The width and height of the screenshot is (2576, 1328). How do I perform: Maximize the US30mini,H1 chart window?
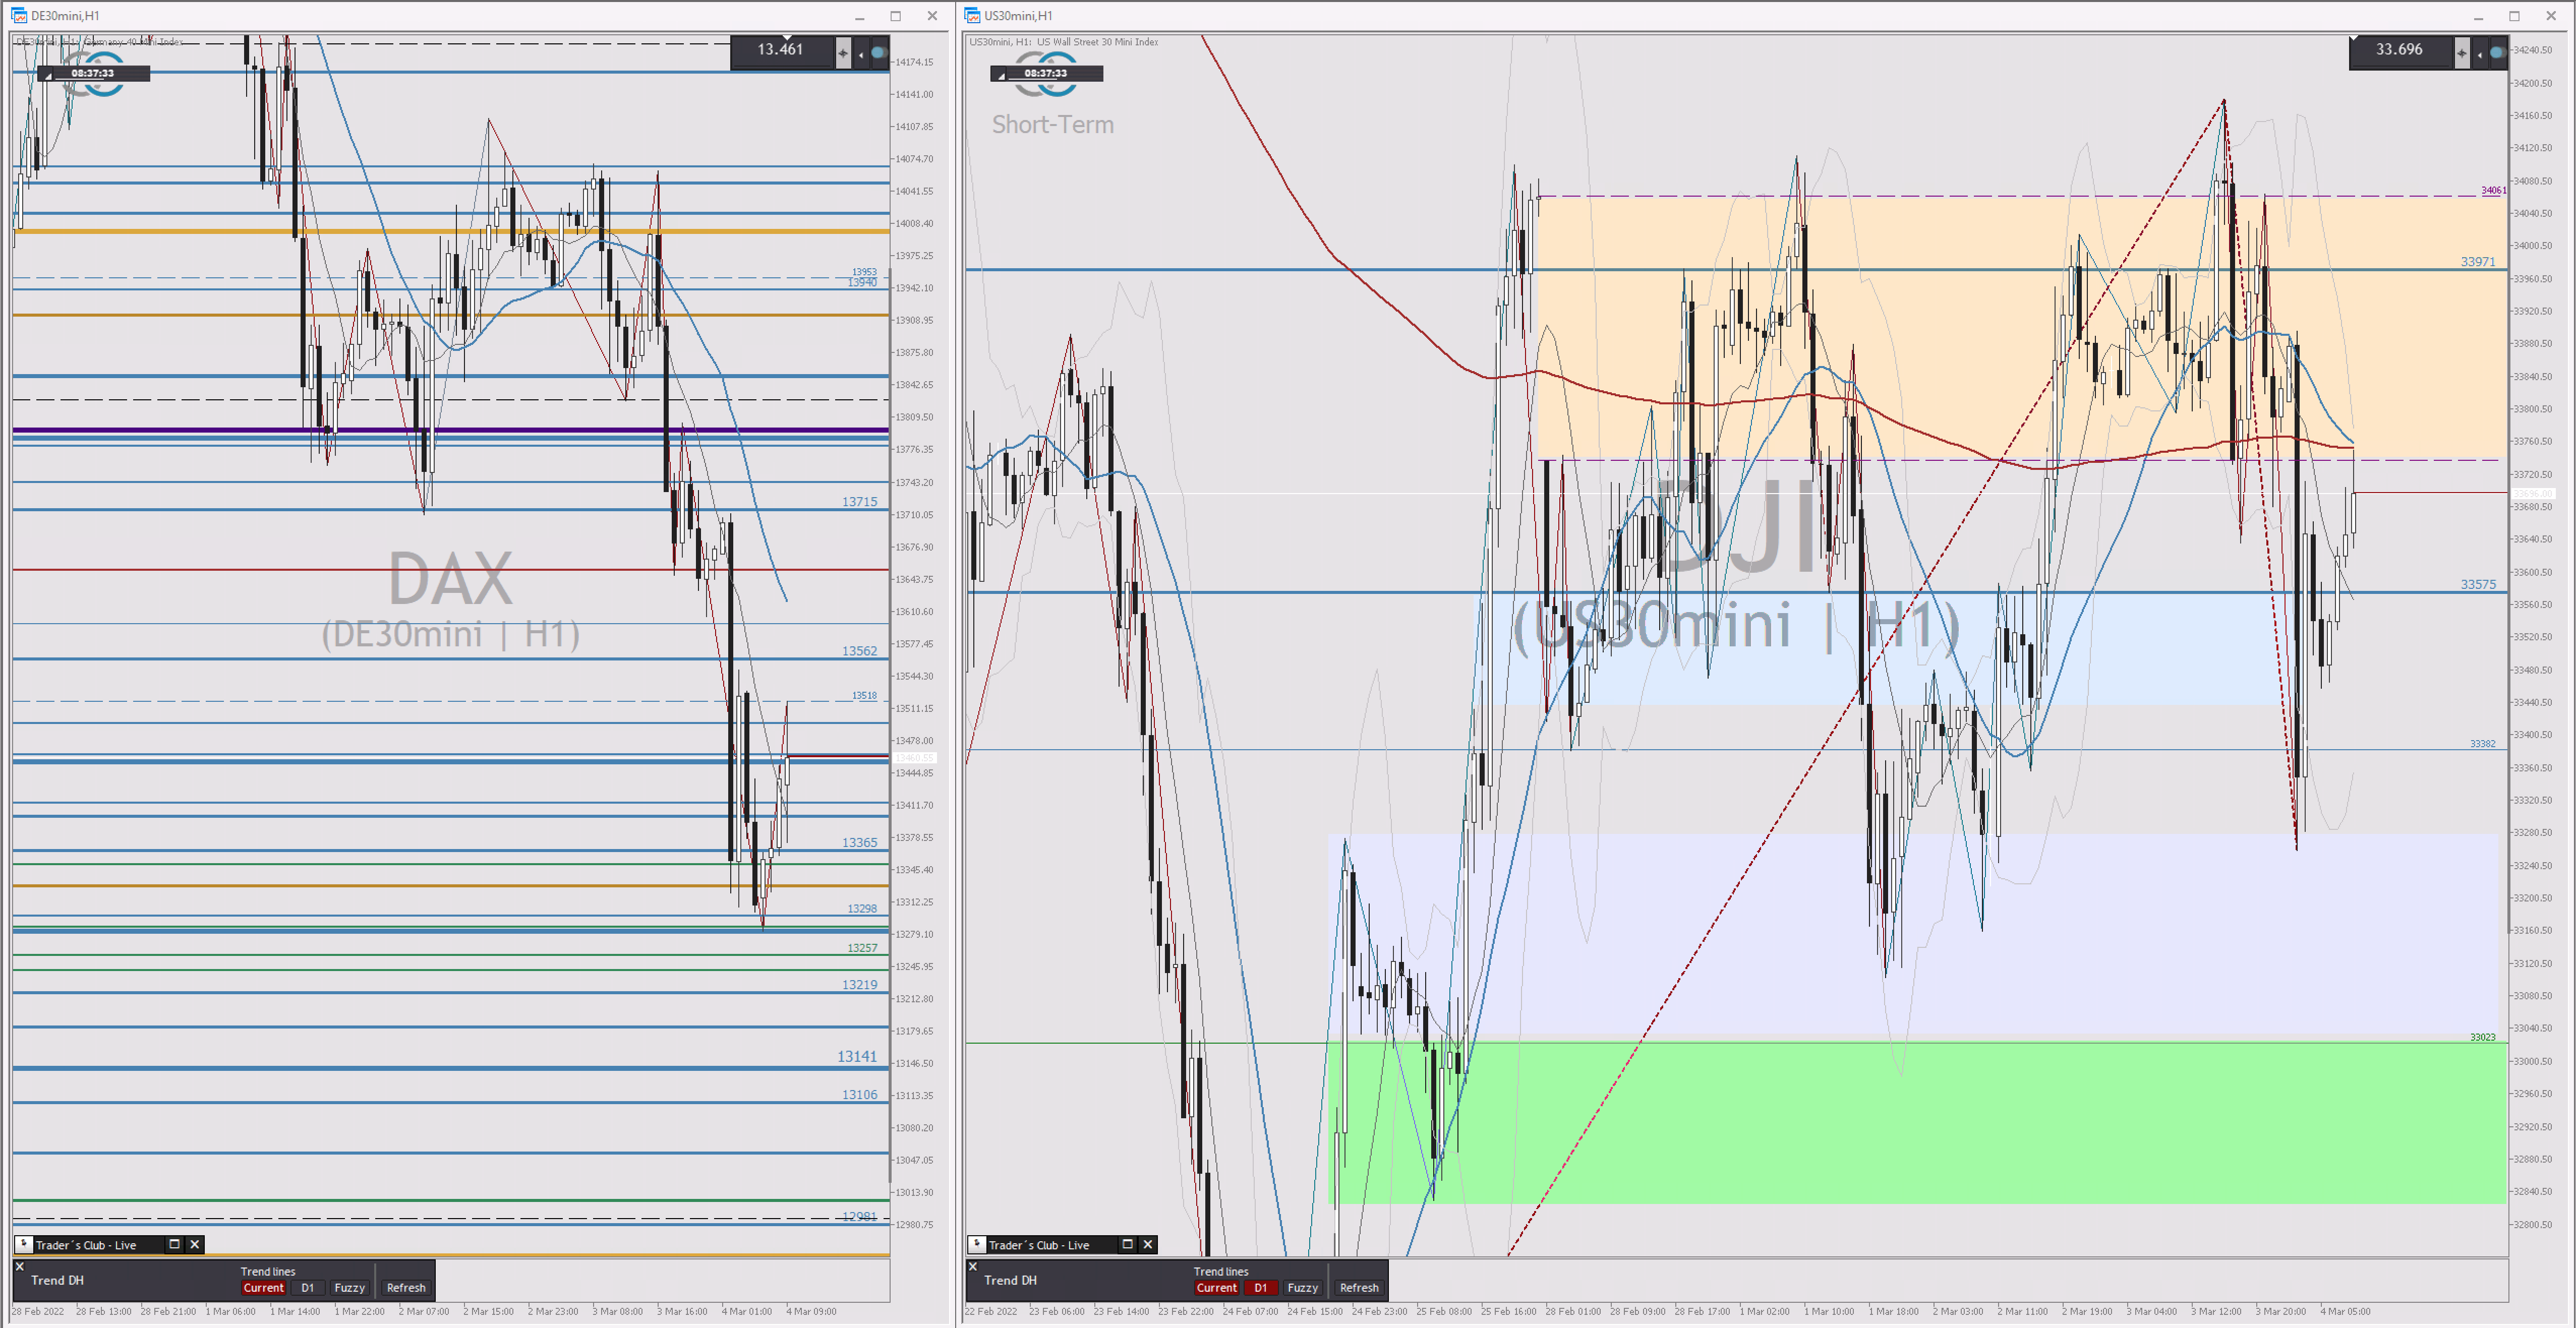2515,16
